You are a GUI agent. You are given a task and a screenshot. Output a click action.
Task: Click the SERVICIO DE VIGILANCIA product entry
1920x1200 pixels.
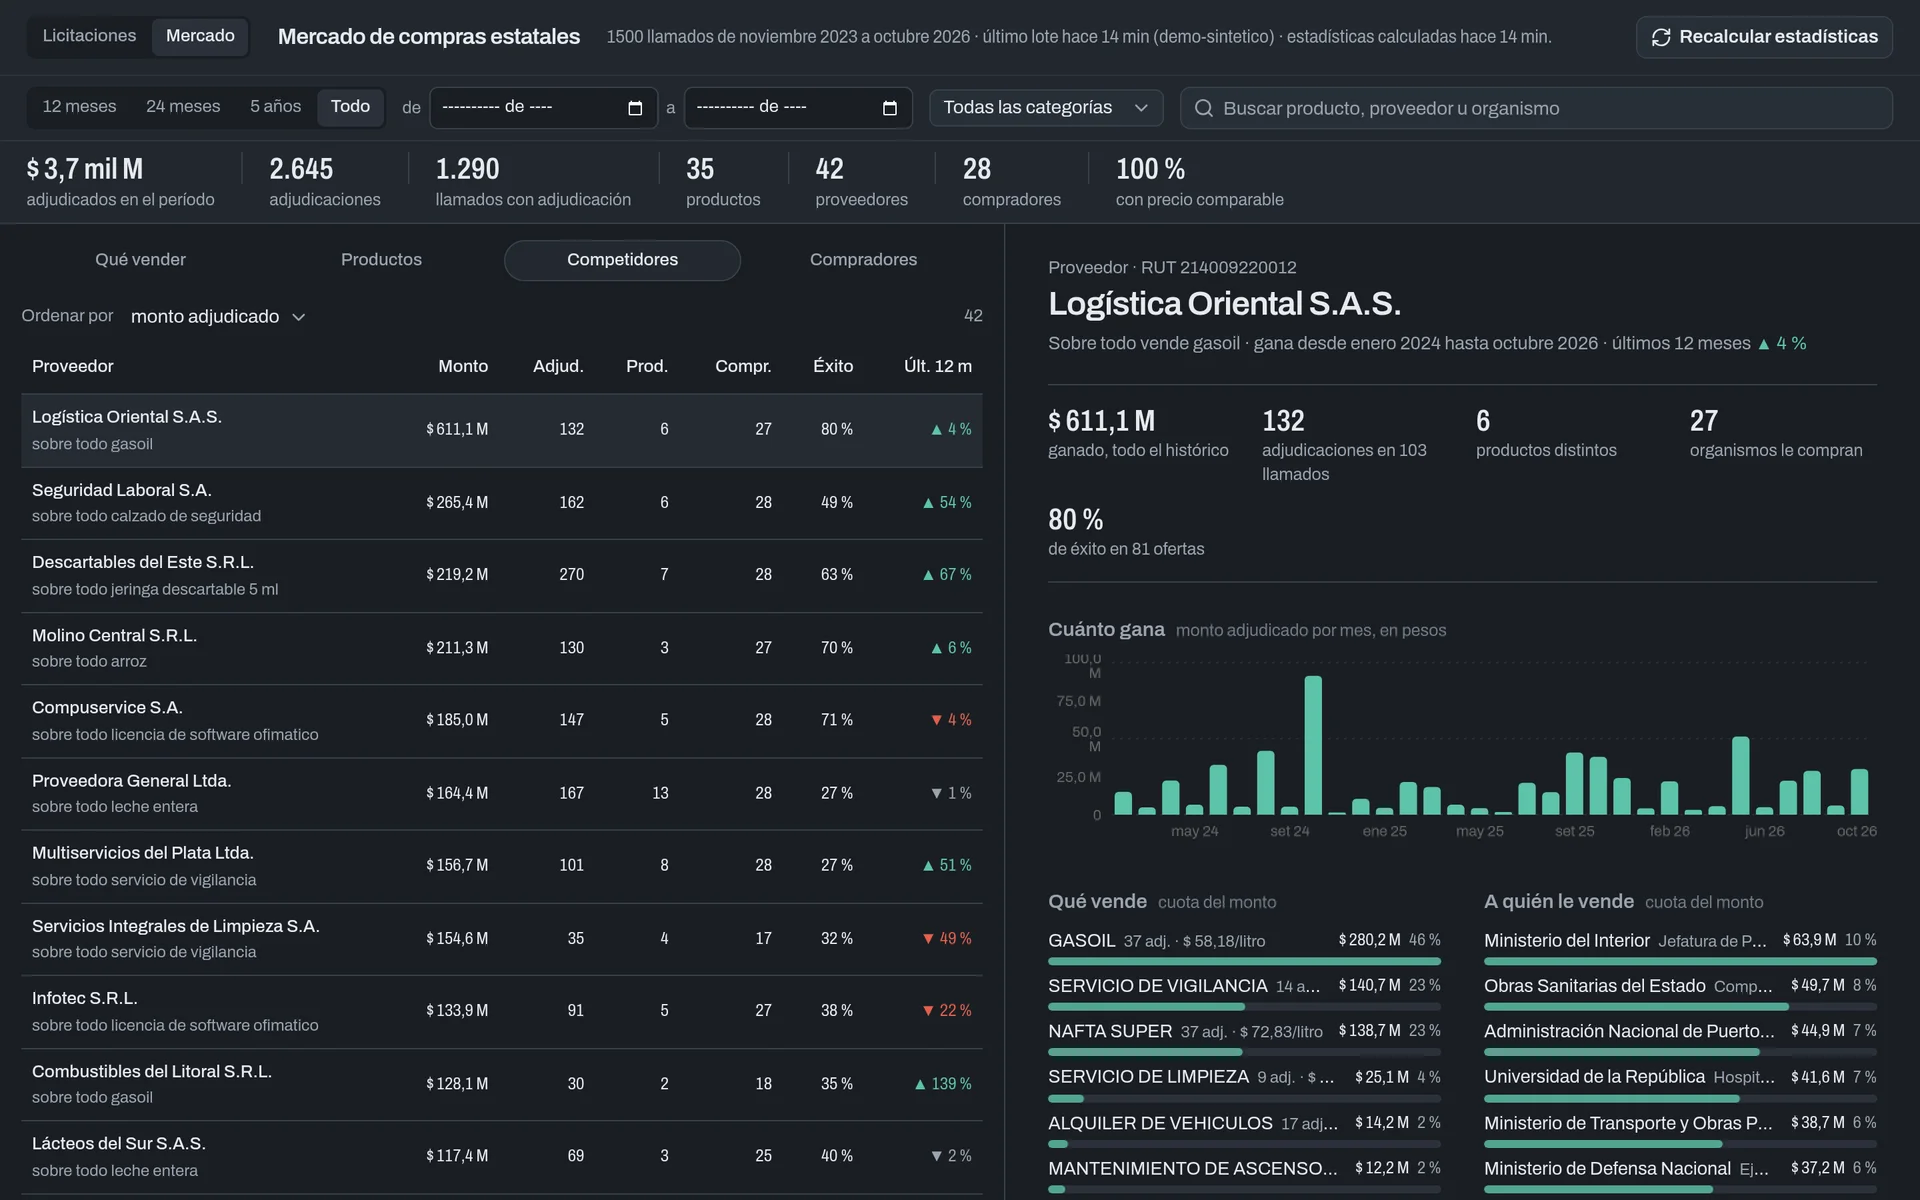(1244, 992)
